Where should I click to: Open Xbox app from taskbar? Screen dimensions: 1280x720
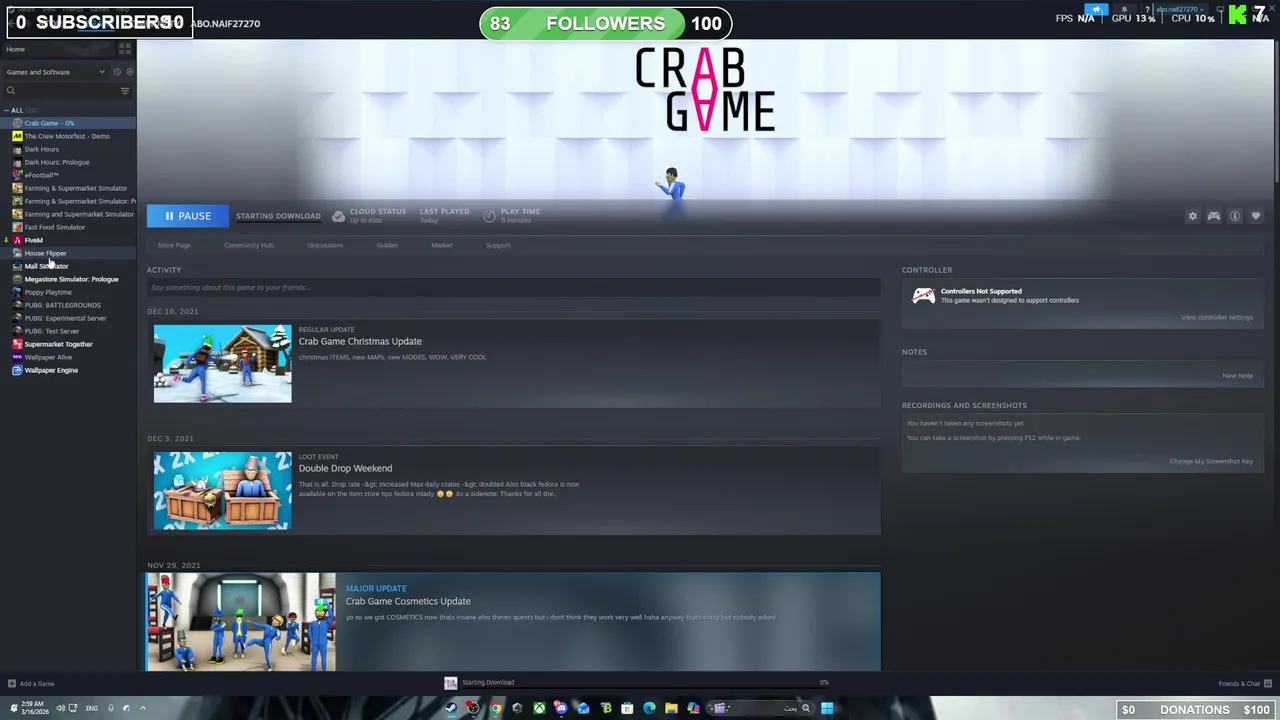(539, 708)
